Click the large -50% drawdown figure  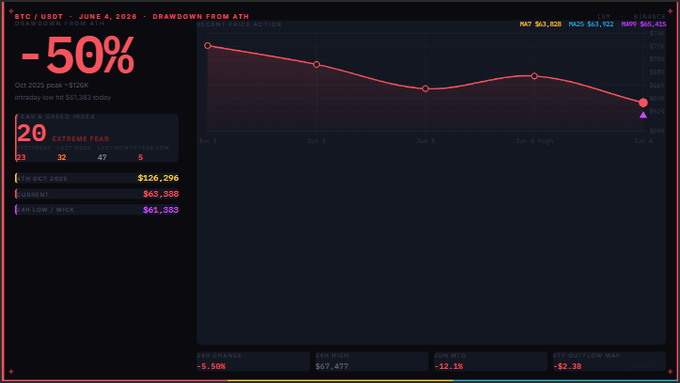(78, 55)
